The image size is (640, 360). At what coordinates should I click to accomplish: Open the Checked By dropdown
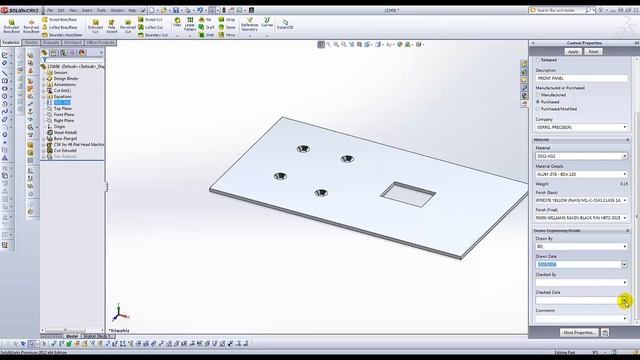624,282
